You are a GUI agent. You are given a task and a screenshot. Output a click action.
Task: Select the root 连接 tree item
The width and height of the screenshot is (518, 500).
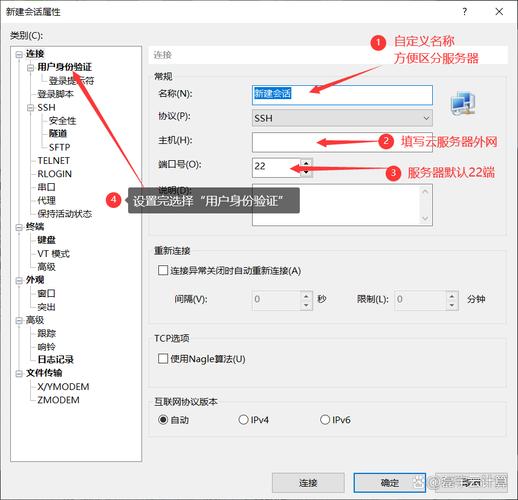click(35, 54)
